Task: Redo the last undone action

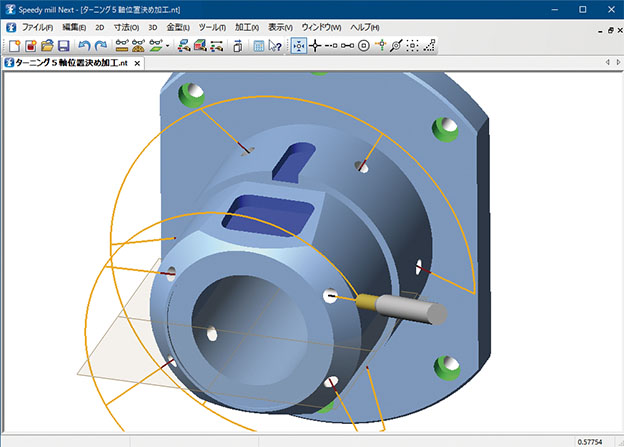Action: (x=101, y=46)
